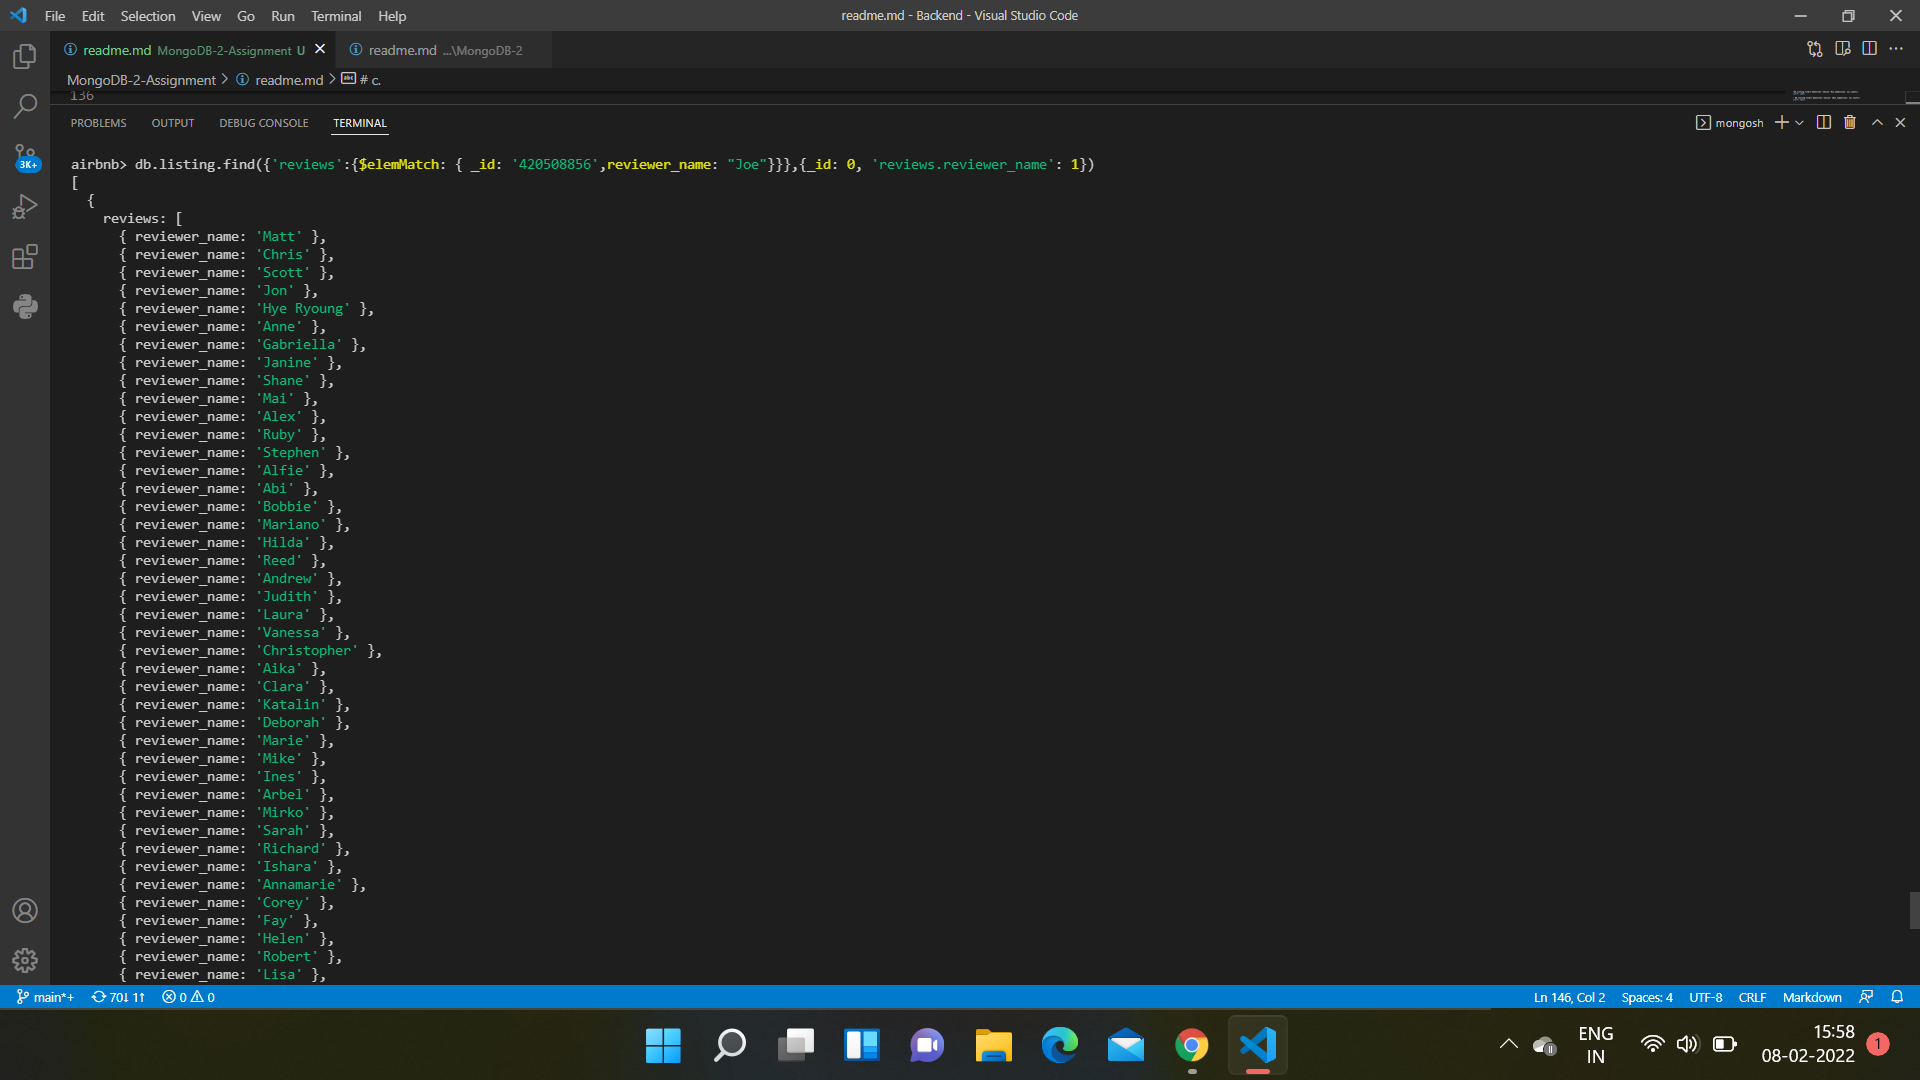Open notifications bell in status bar

pos(1897,997)
